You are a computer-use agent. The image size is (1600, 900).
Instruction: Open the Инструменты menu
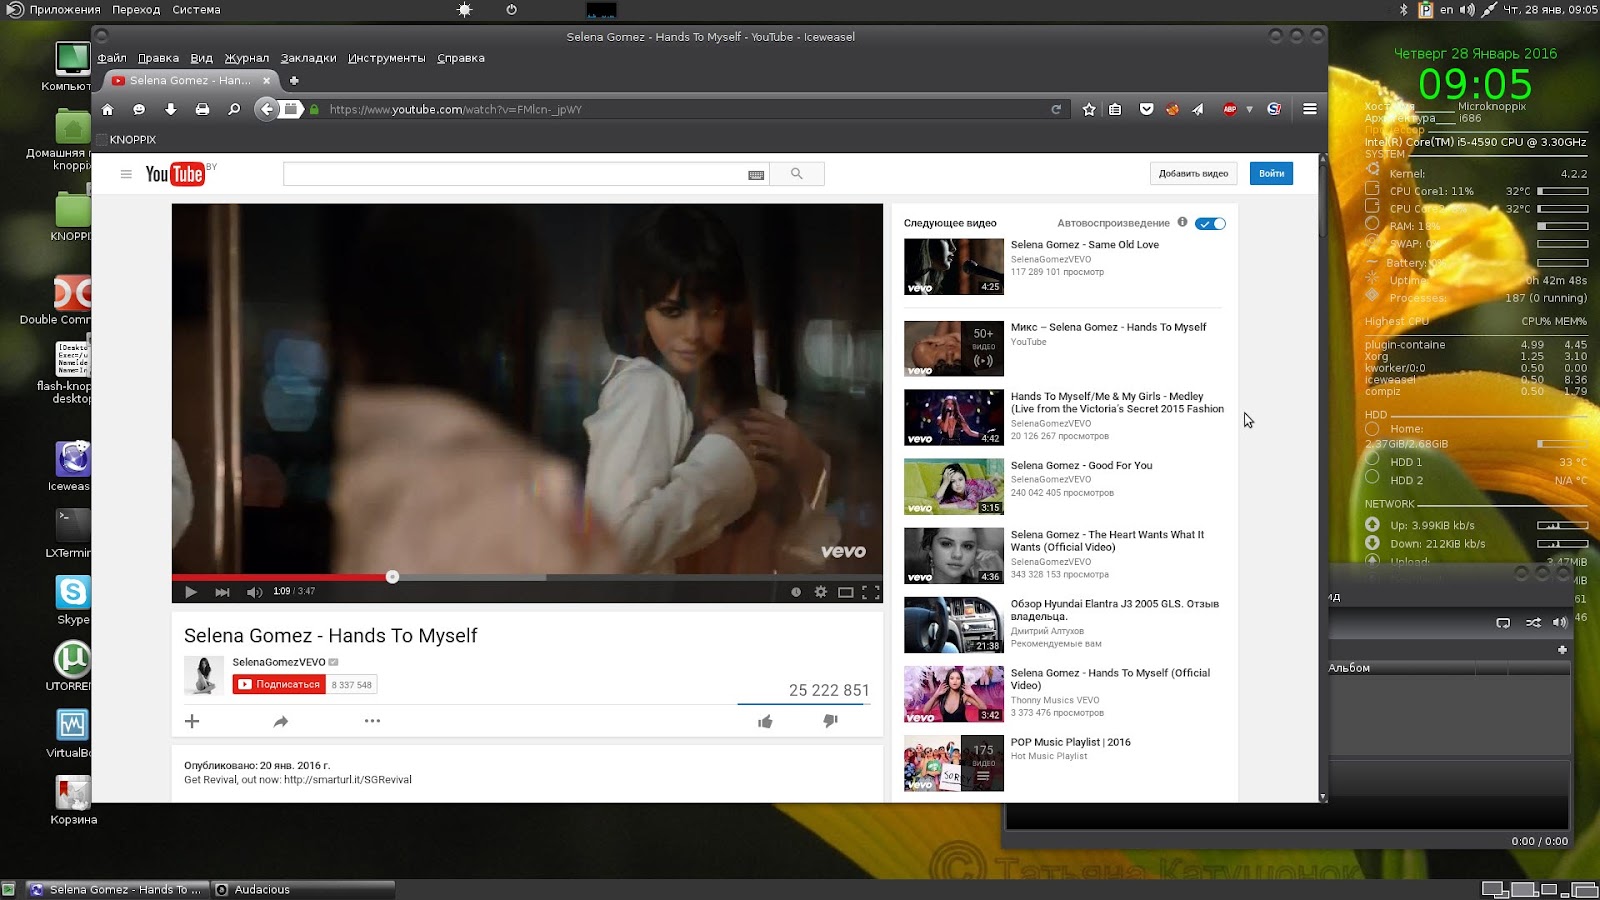386,58
